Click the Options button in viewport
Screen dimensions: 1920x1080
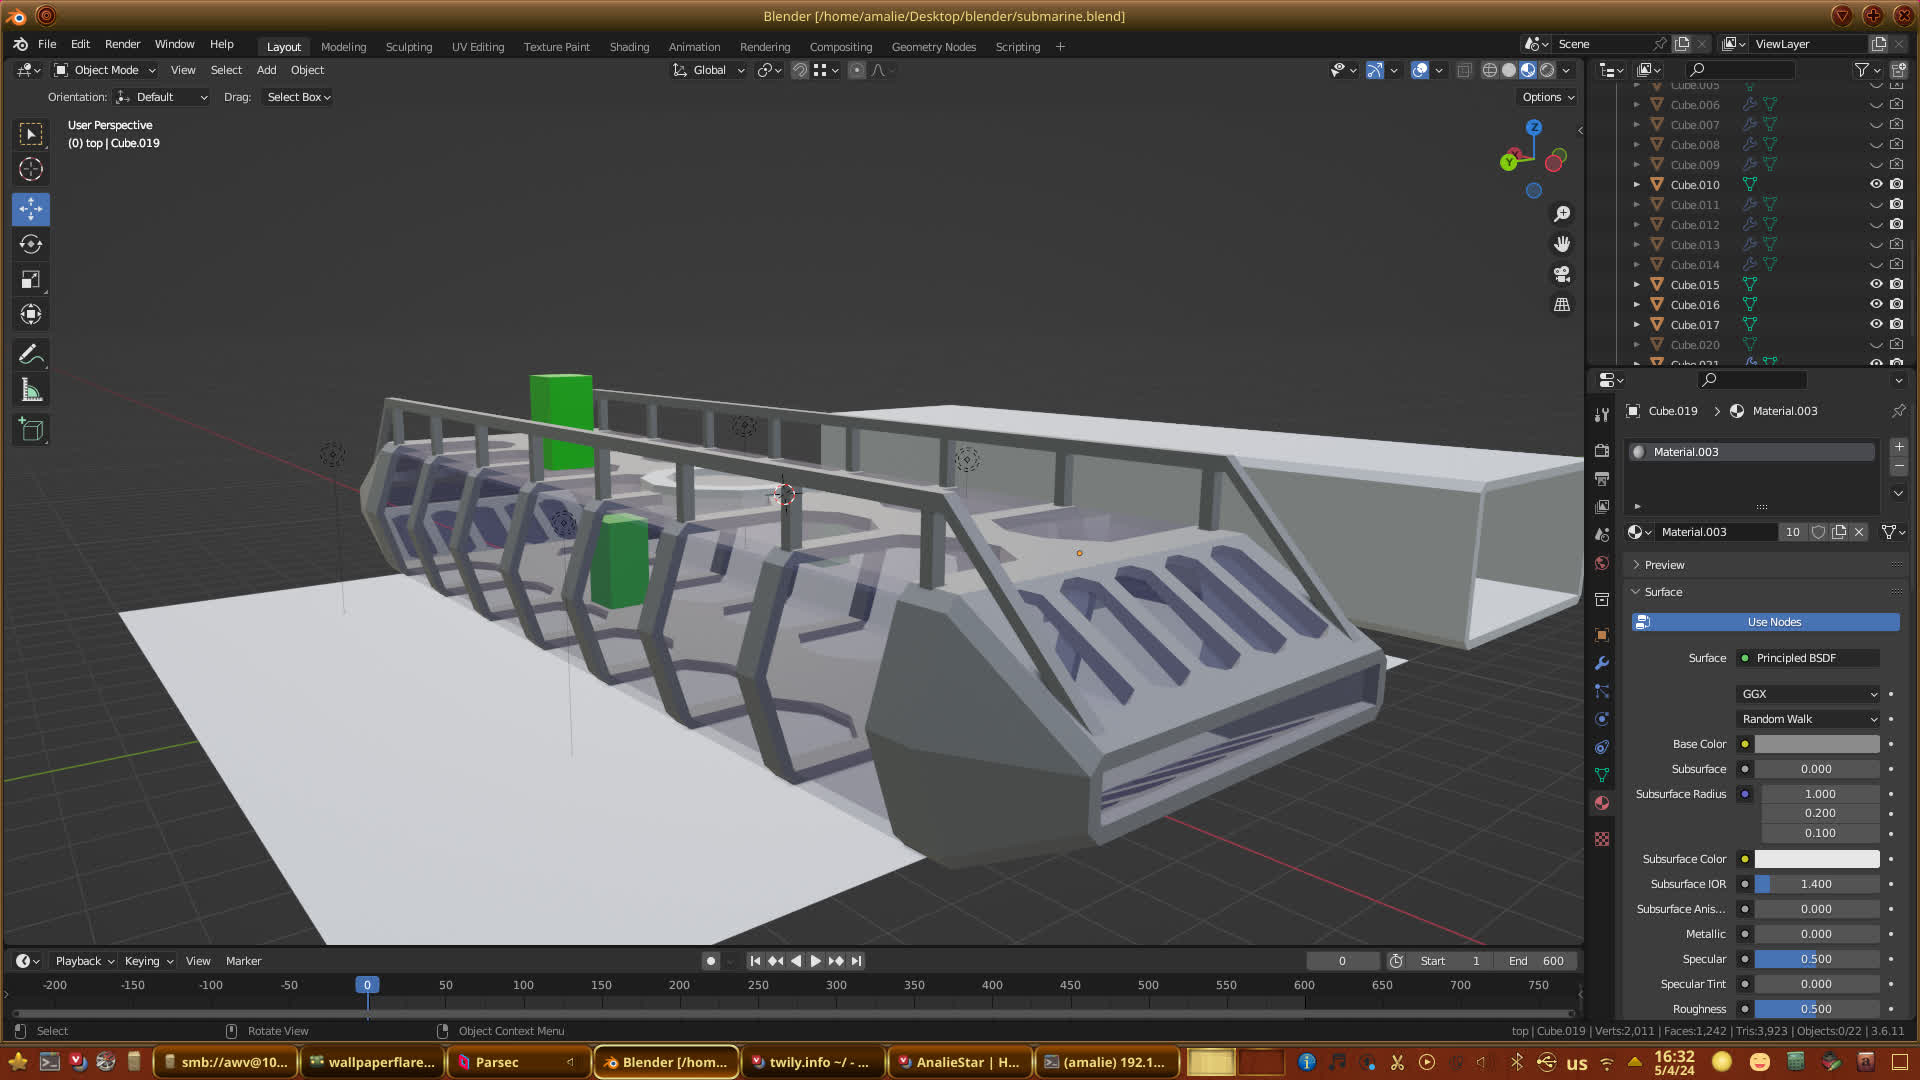pyautogui.click(x=1548, y=97)
